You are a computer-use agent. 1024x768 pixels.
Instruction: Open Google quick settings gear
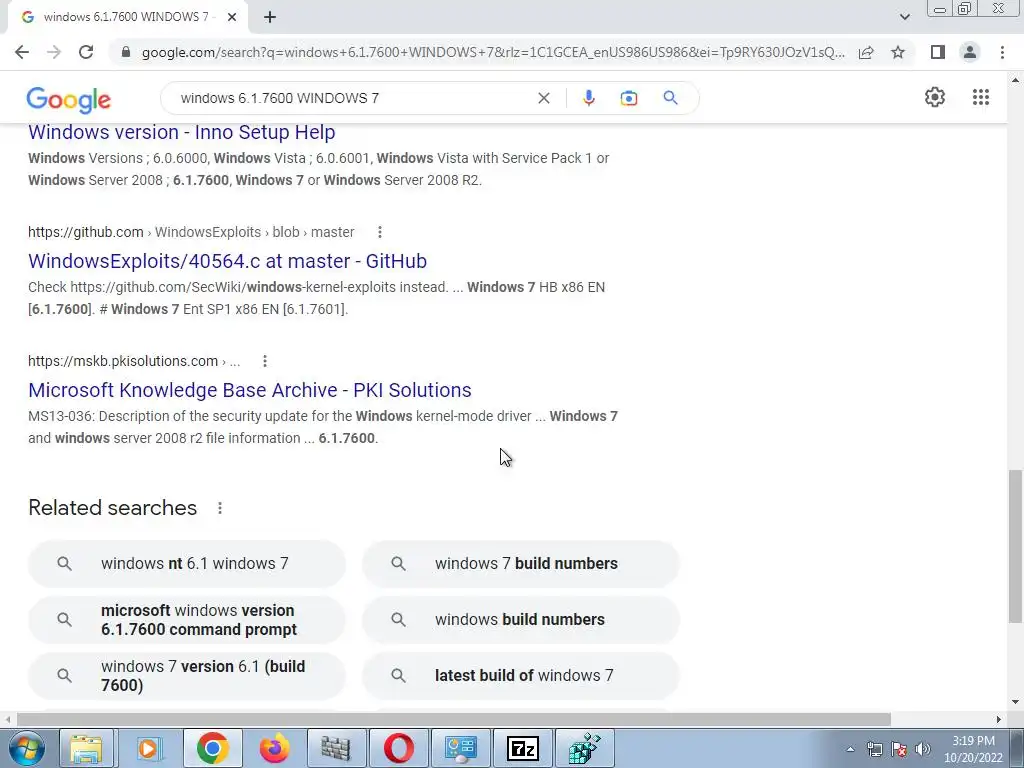pos(935,97)
